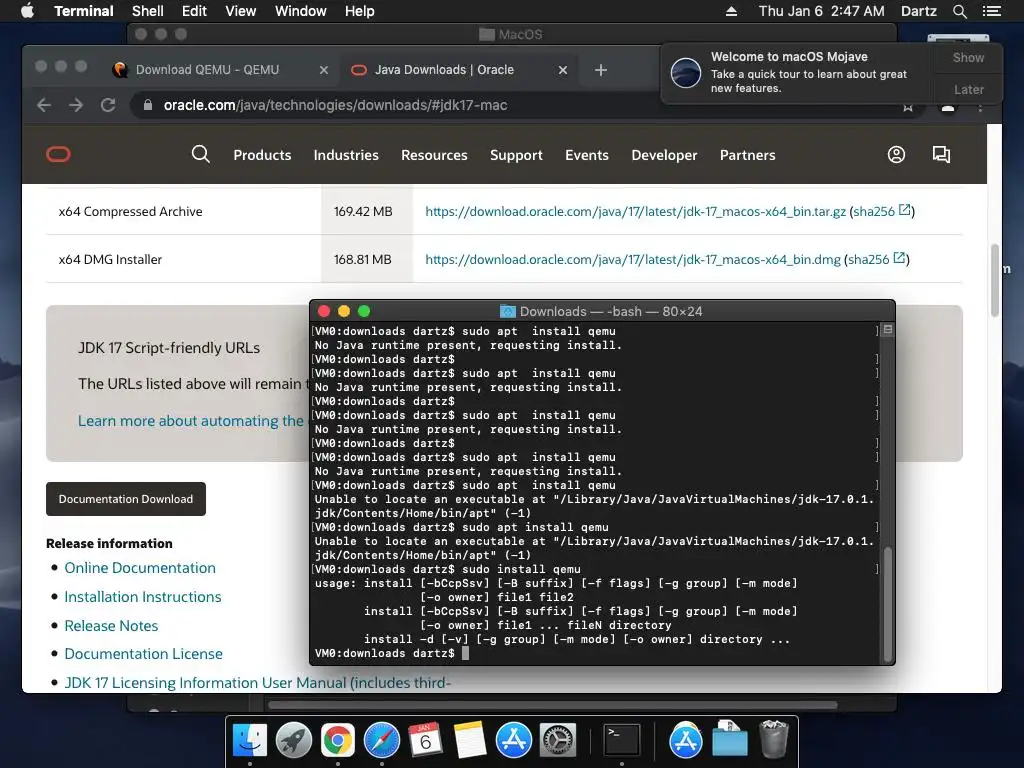Expand Oracle Products navigation menu
The width and height of the screenshot is (1024, 768).
262,155
